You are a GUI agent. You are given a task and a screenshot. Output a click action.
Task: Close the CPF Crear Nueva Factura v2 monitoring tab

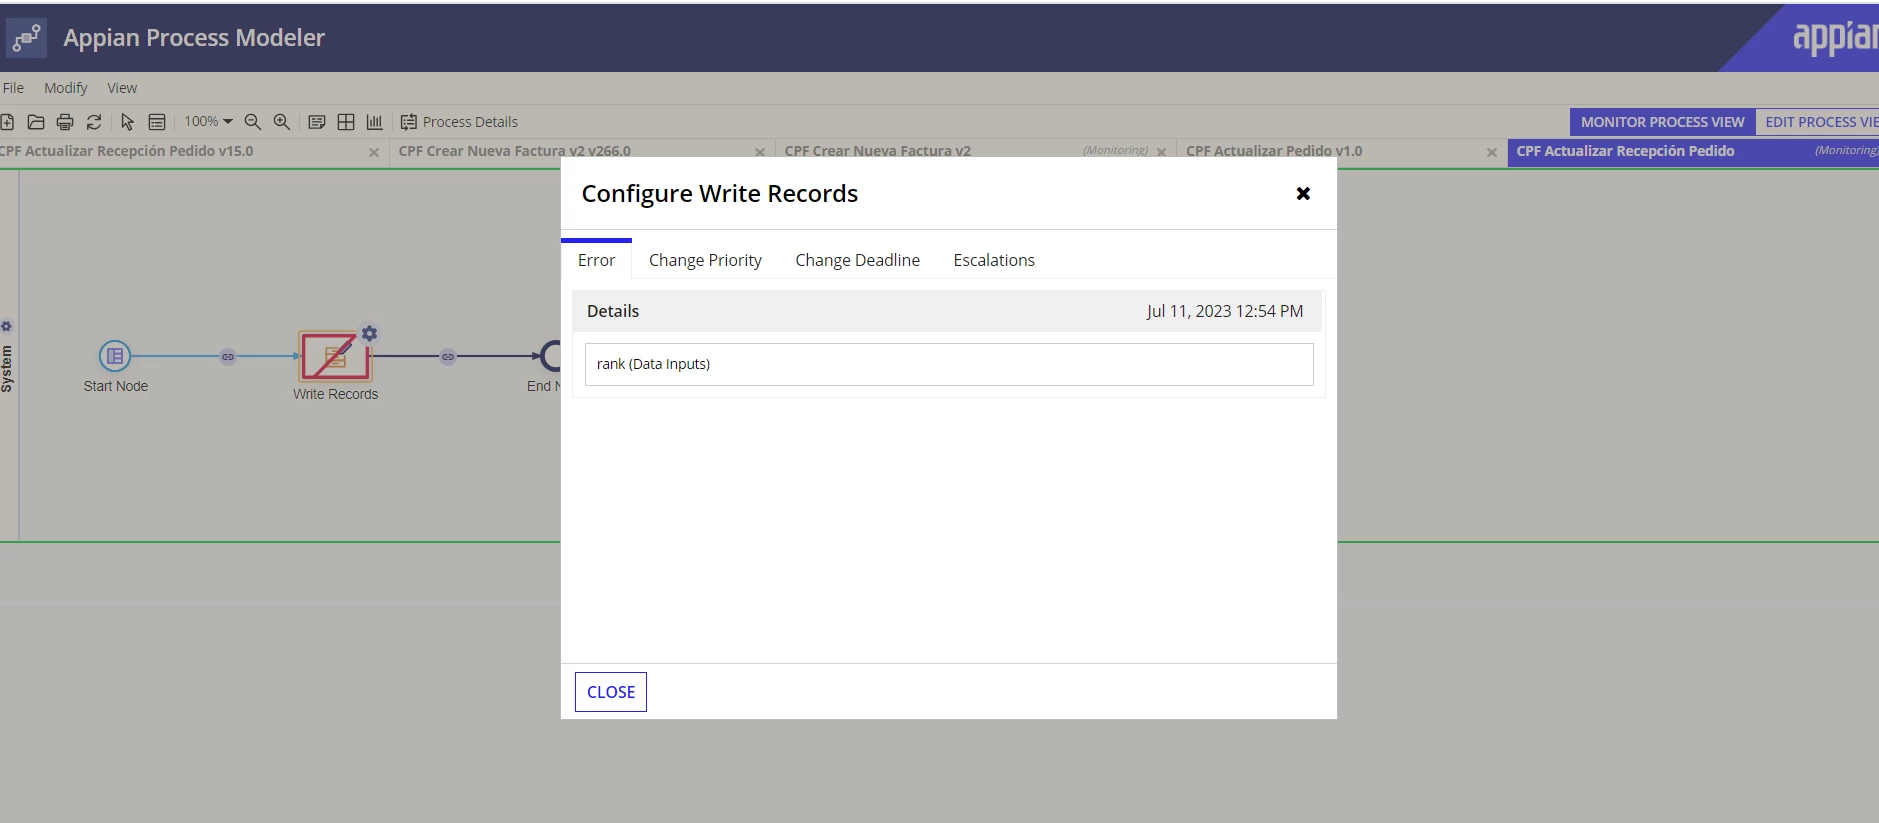1161,153
